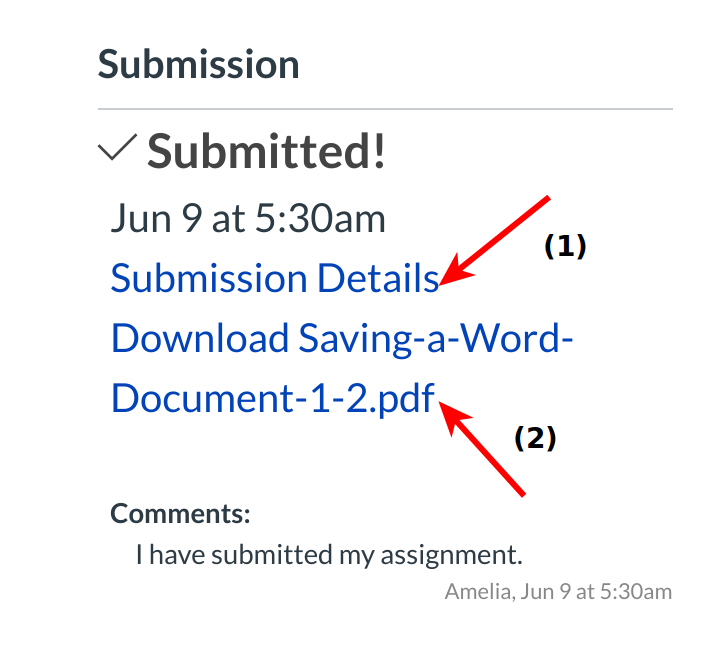Open the Submission Details link
Image resolution: width=720 pixels, height=666 pixels.
coord(274,278)
